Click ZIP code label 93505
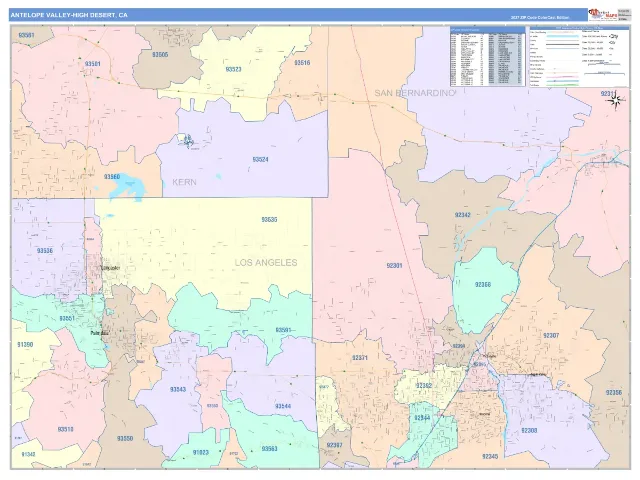The image size is (640, 480). tap(160, 54)
